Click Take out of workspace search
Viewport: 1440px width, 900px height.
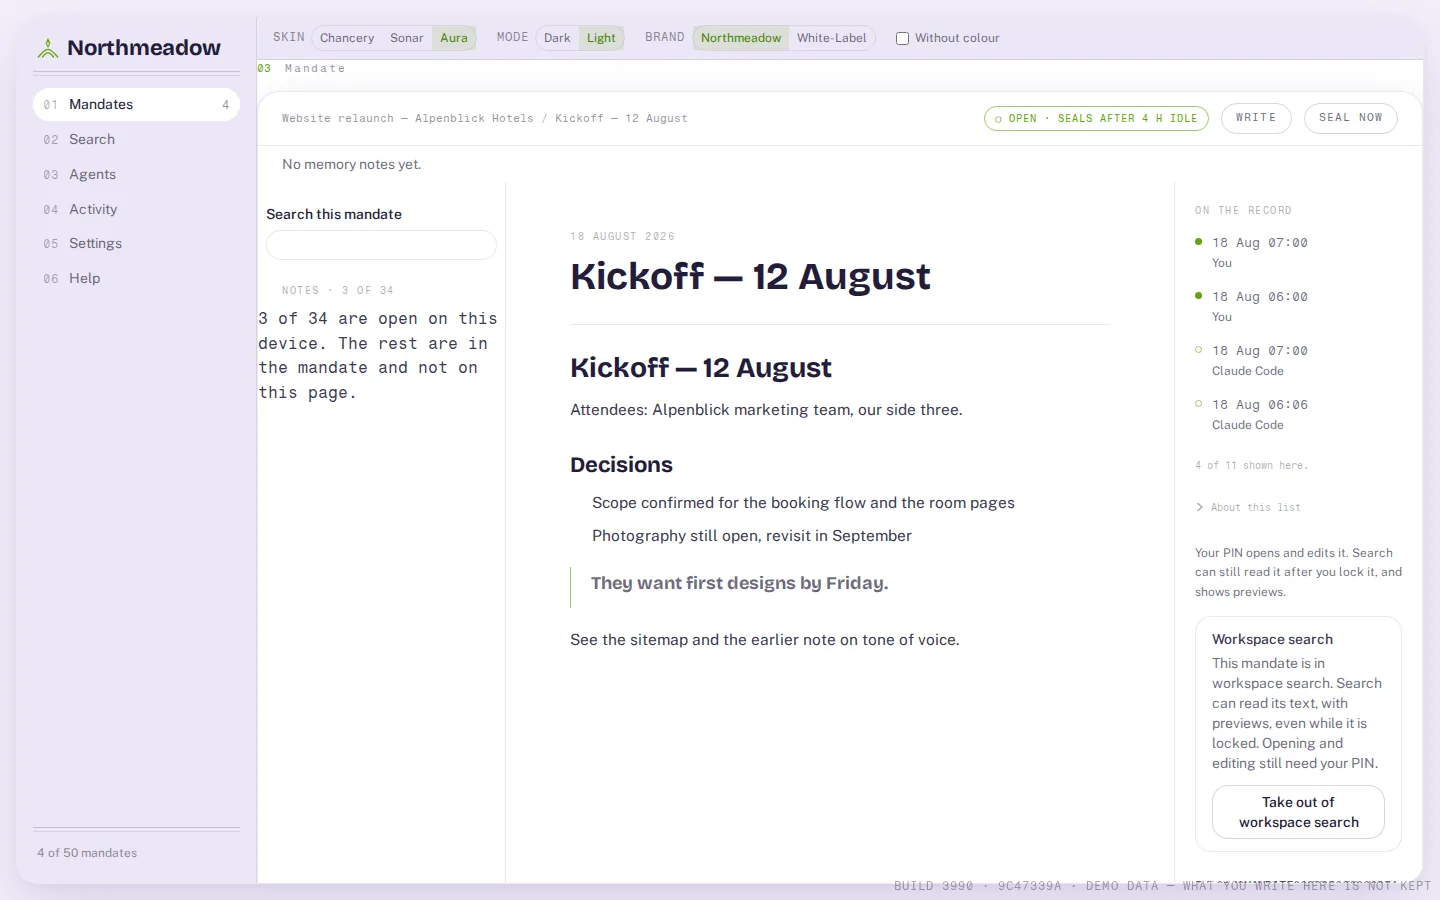click(1298, 812)
